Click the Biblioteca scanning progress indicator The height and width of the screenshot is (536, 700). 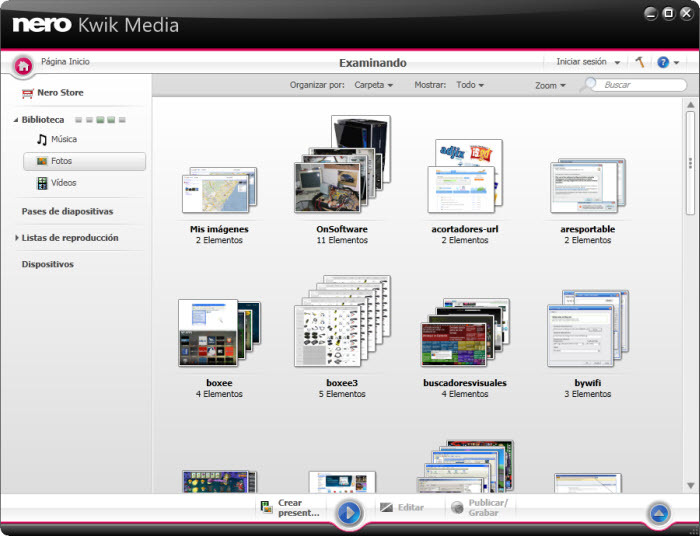pyautogui.click(x=100, y=120)
